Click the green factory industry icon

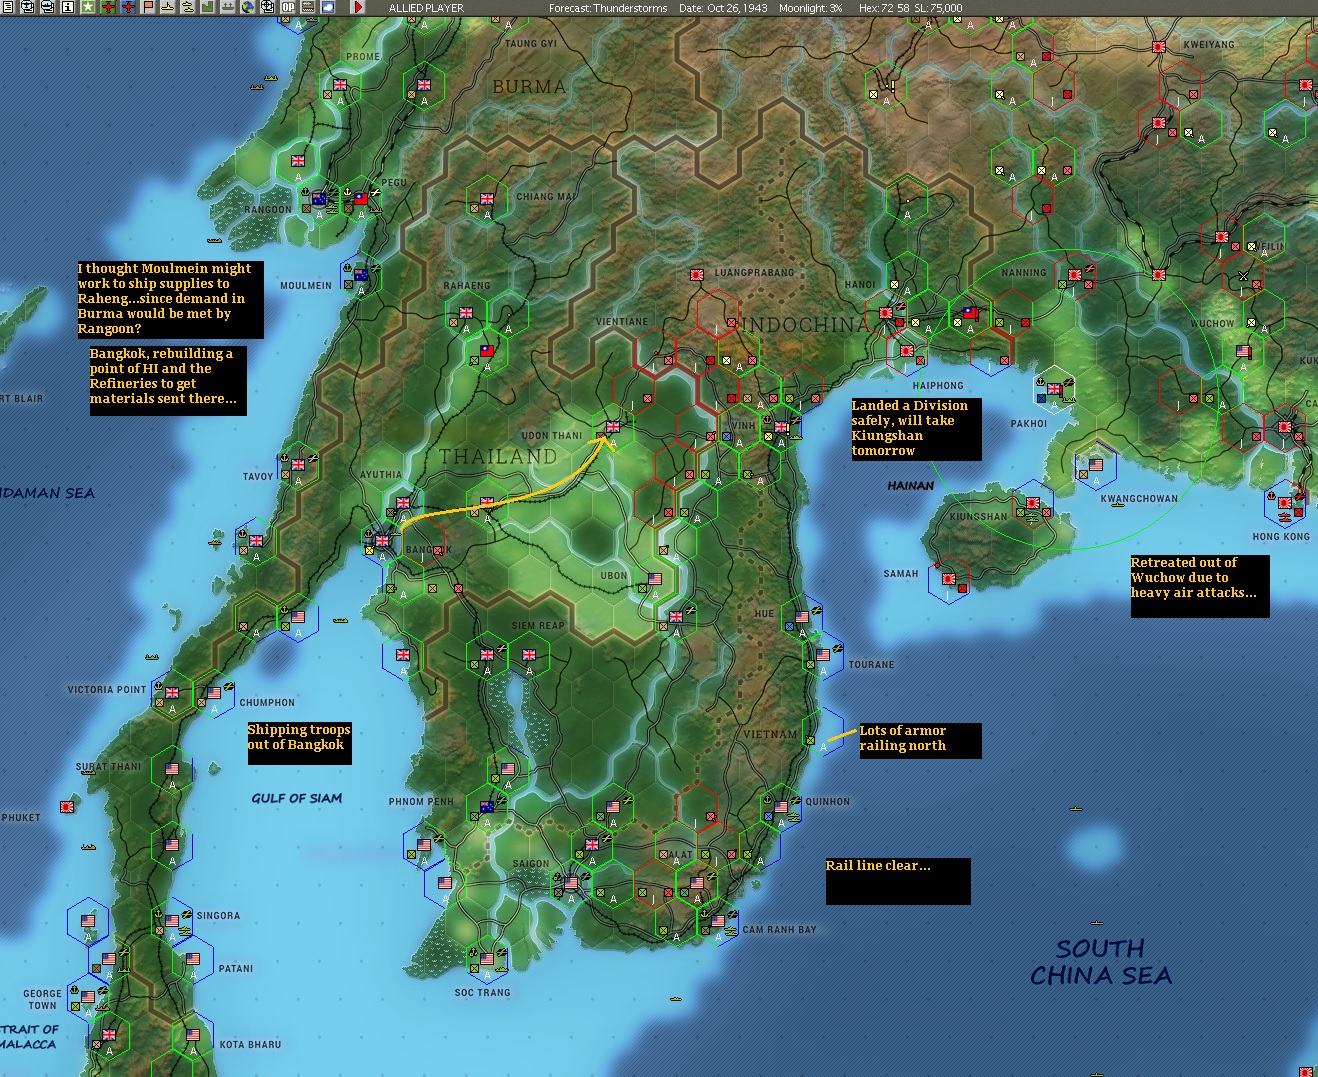tap(208, 7)
